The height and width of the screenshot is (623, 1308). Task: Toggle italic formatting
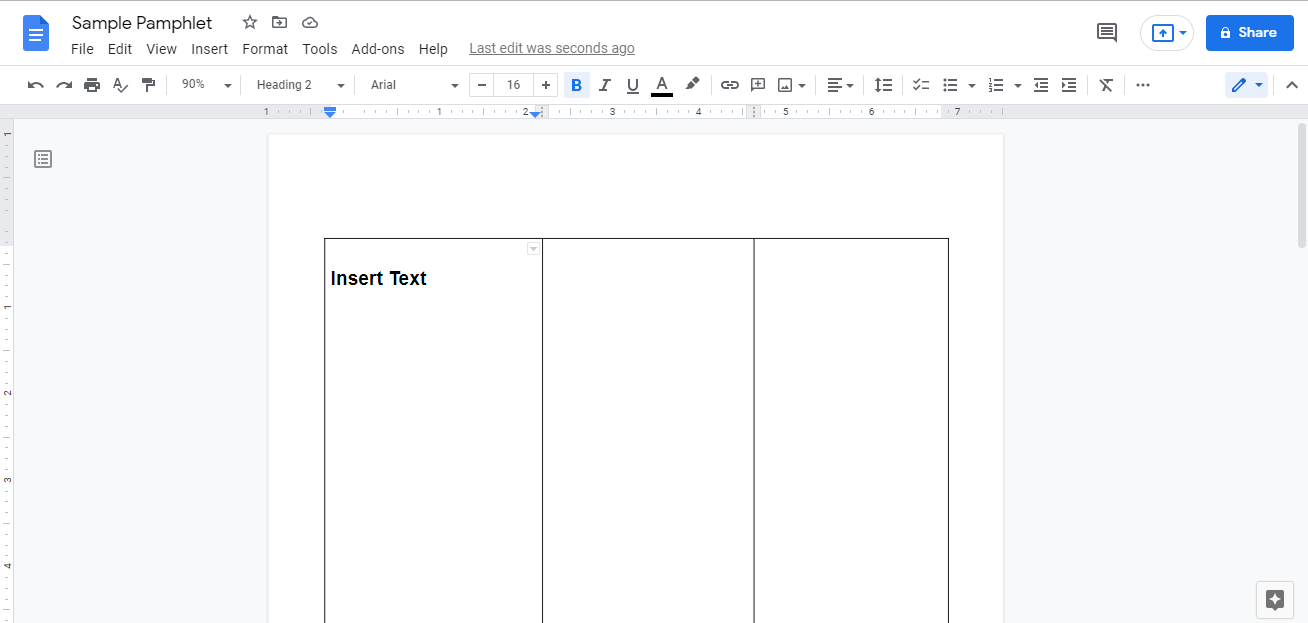pos(604,85)
